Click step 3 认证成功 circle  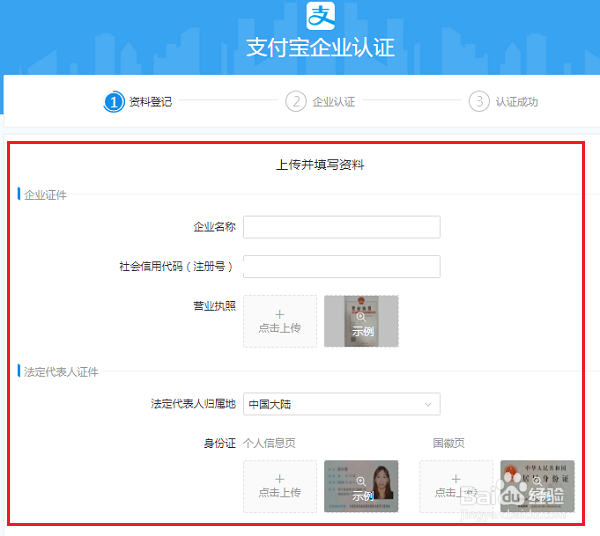point(479,101)
